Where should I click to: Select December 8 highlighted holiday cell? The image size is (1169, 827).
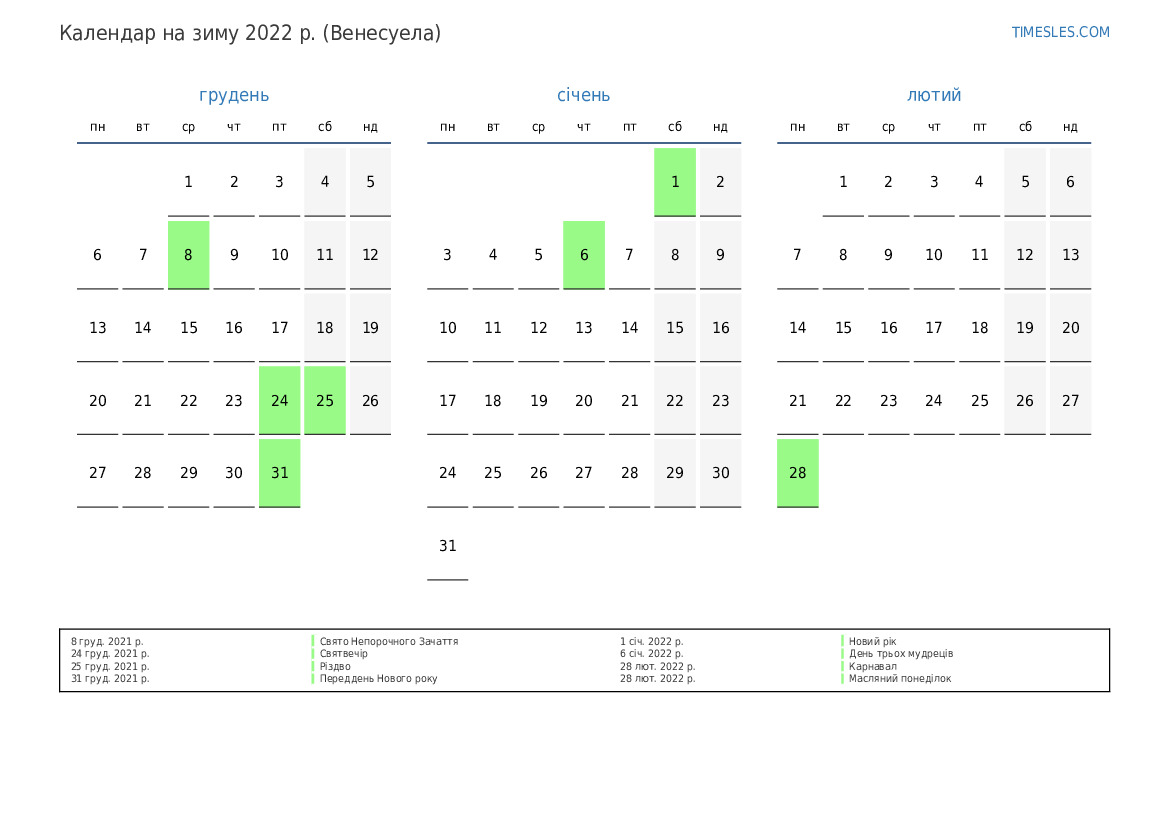pyautogui.click(x=189, y=255)
